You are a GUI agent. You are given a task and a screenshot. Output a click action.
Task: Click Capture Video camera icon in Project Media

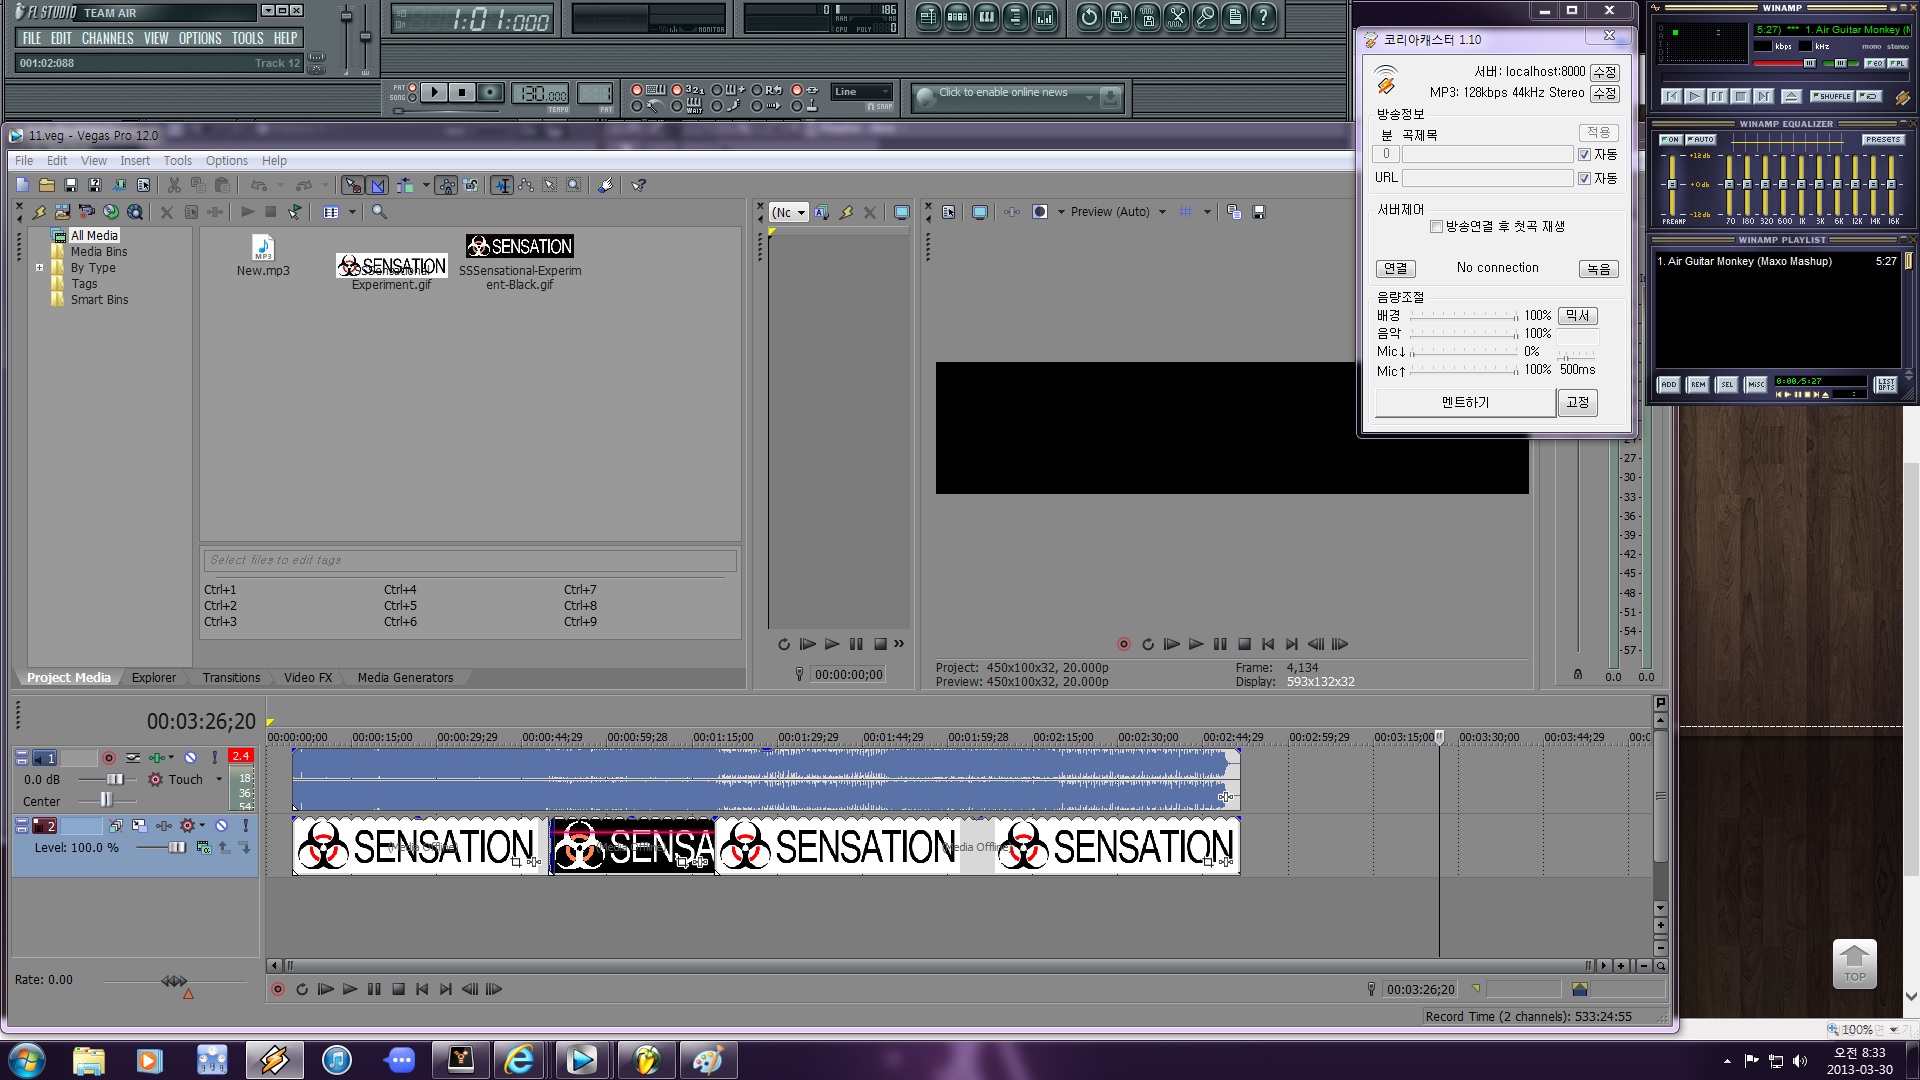click(87, 212)
